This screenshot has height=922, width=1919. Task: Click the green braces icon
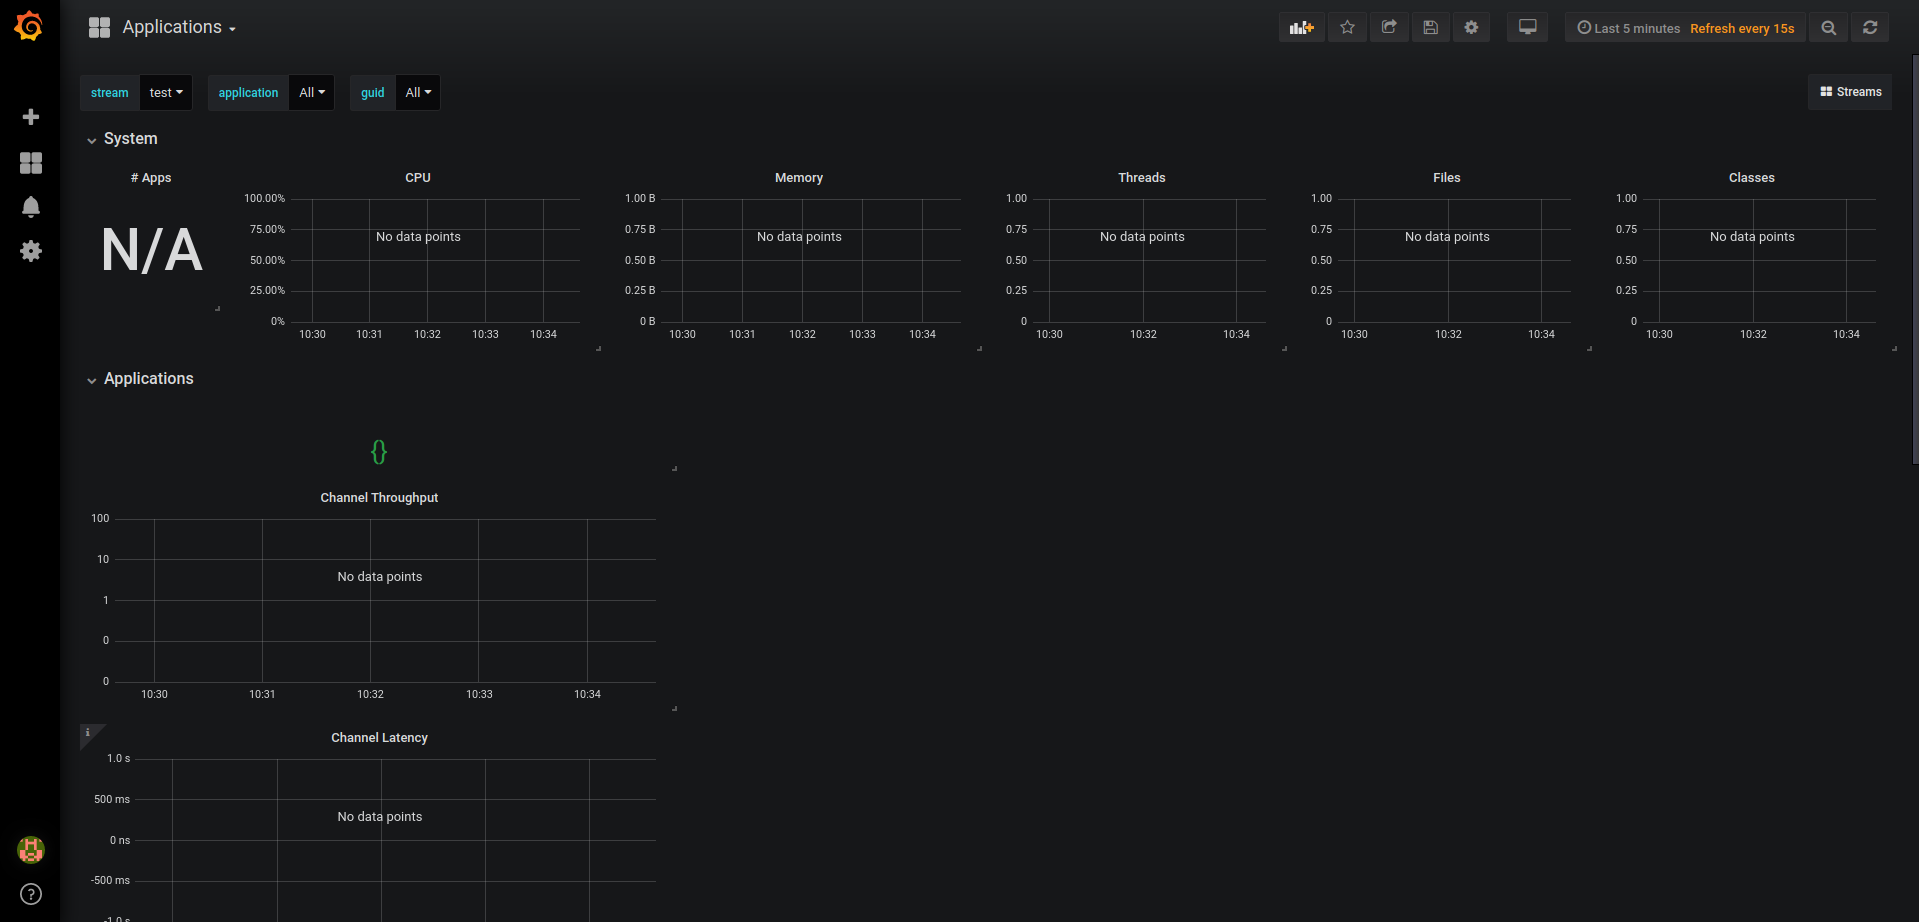pos(379,452)
